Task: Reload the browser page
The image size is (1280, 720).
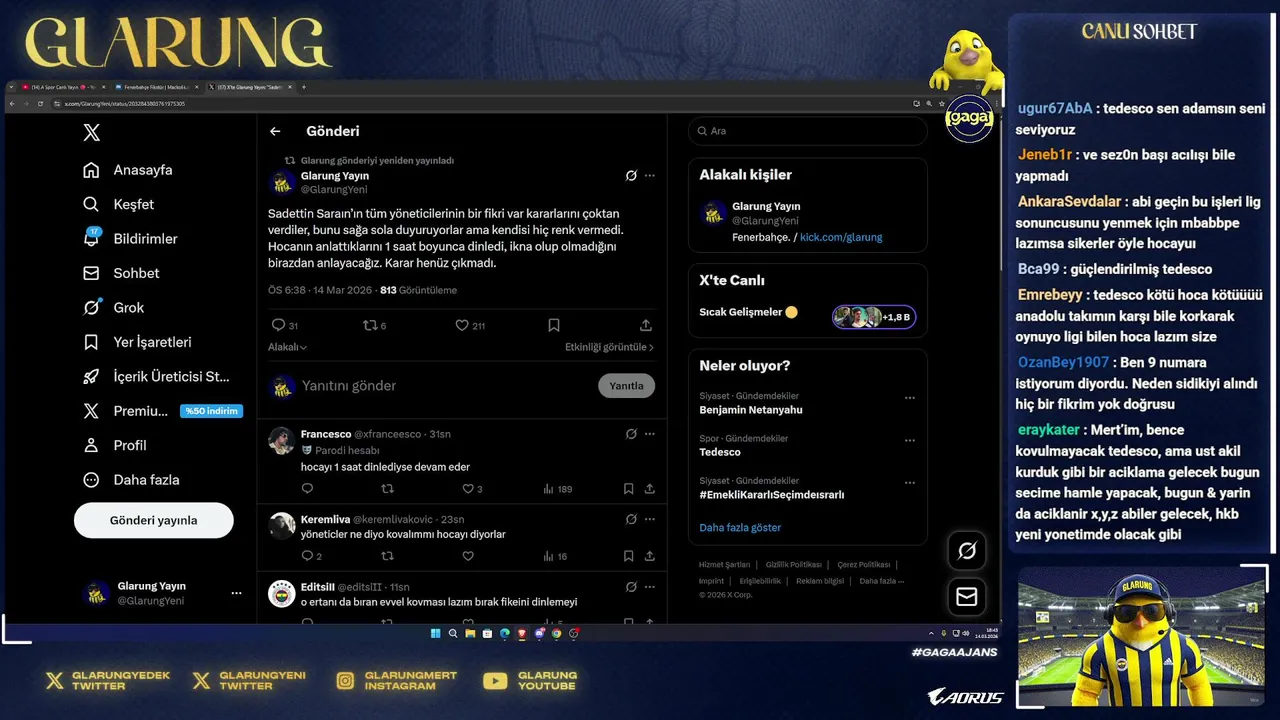Action: coord(40,103)
